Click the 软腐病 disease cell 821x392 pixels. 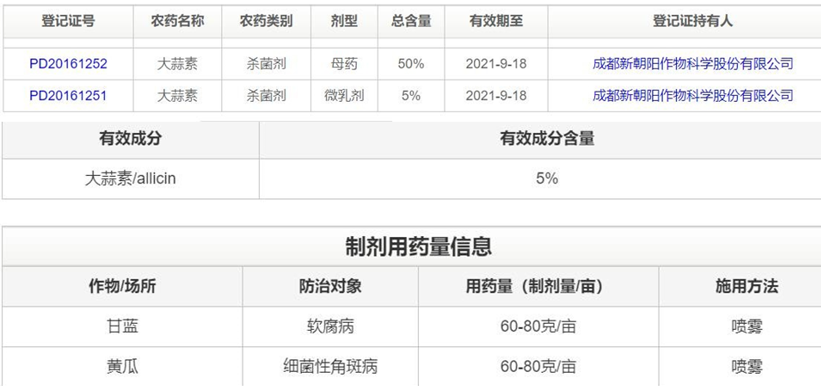[x=330, y=327]
